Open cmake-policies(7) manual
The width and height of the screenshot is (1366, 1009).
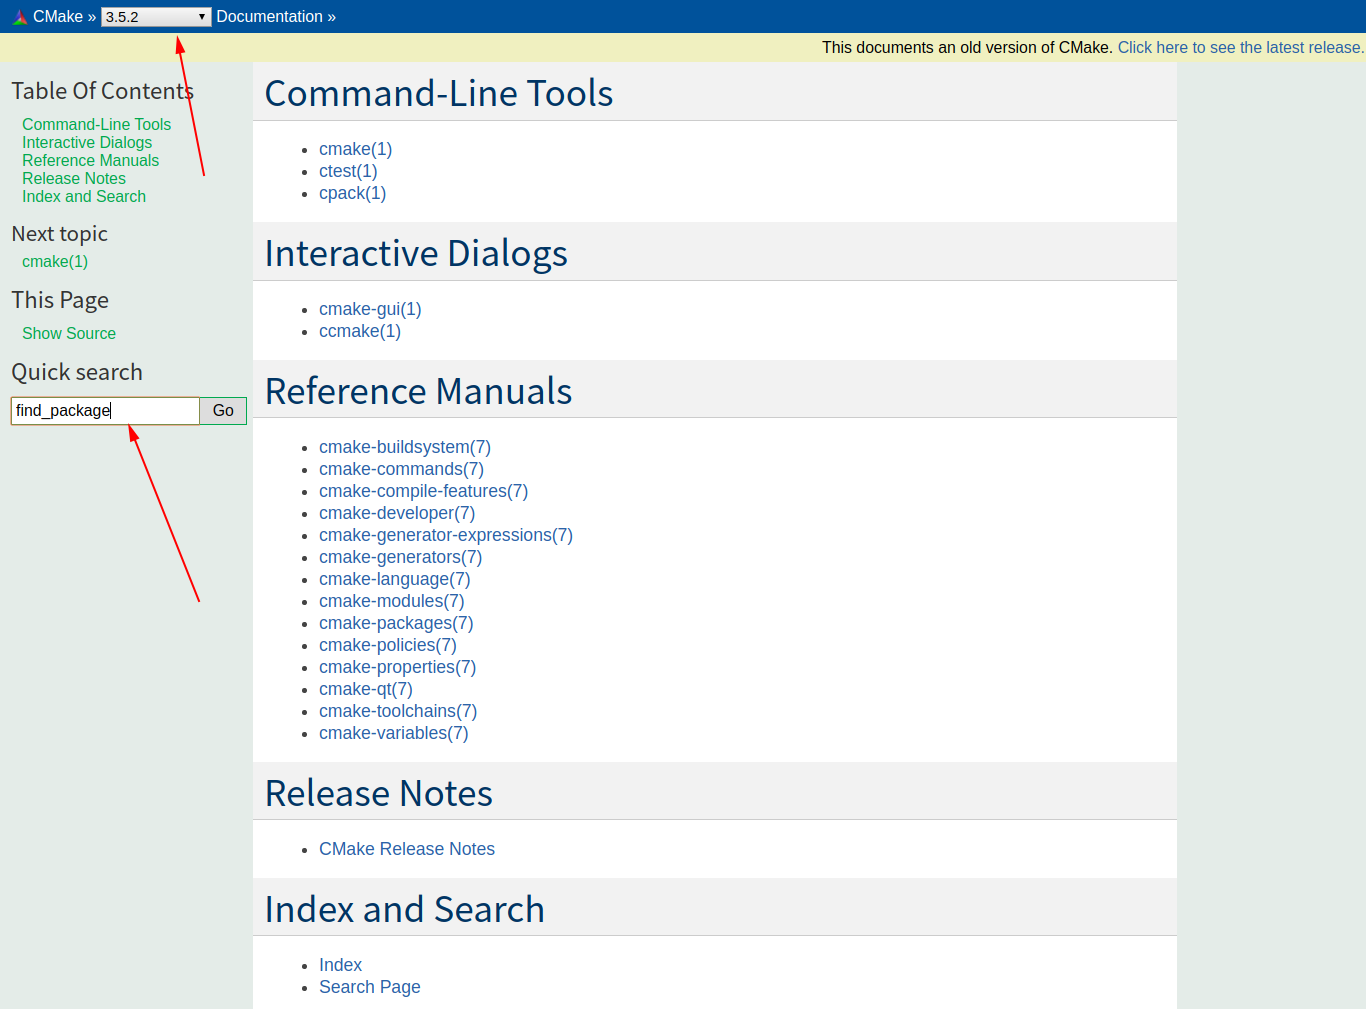point(388,645)
